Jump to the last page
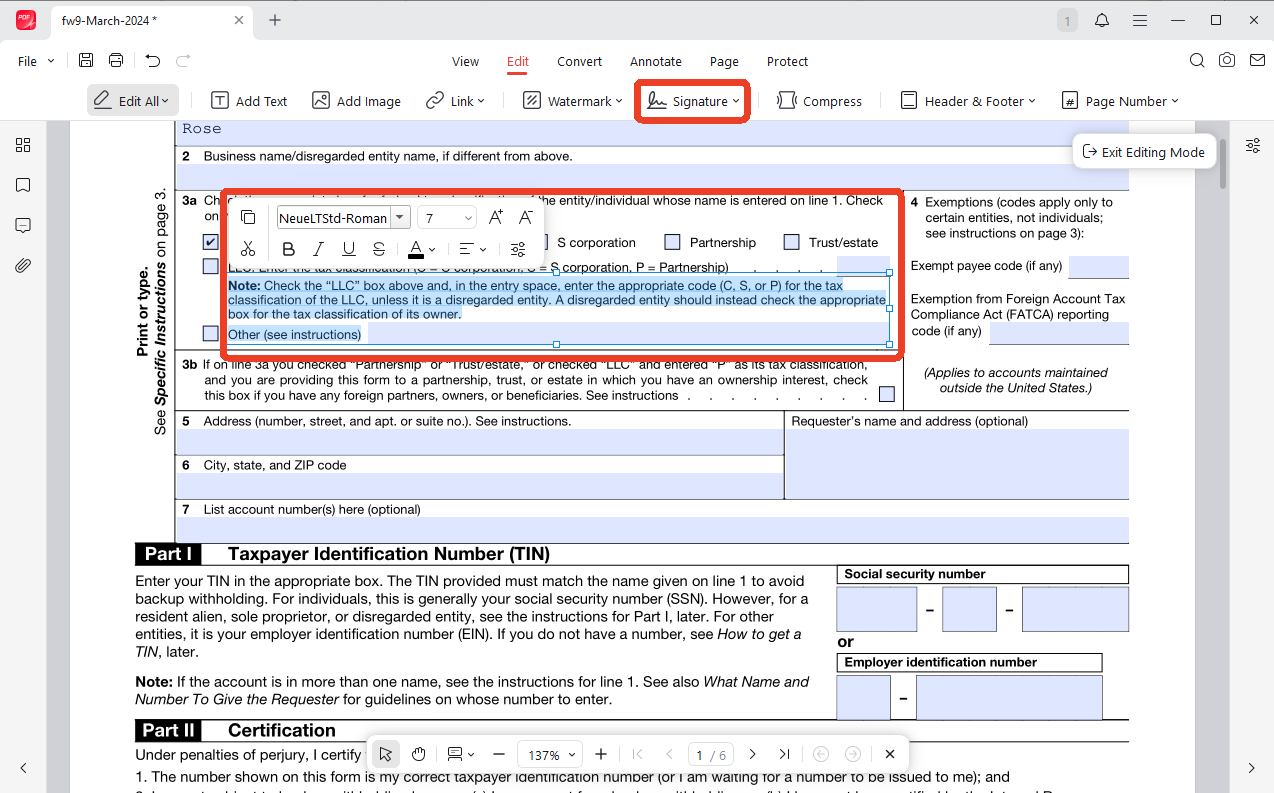This screenshot has width=1274, height=793. (784, 754)
